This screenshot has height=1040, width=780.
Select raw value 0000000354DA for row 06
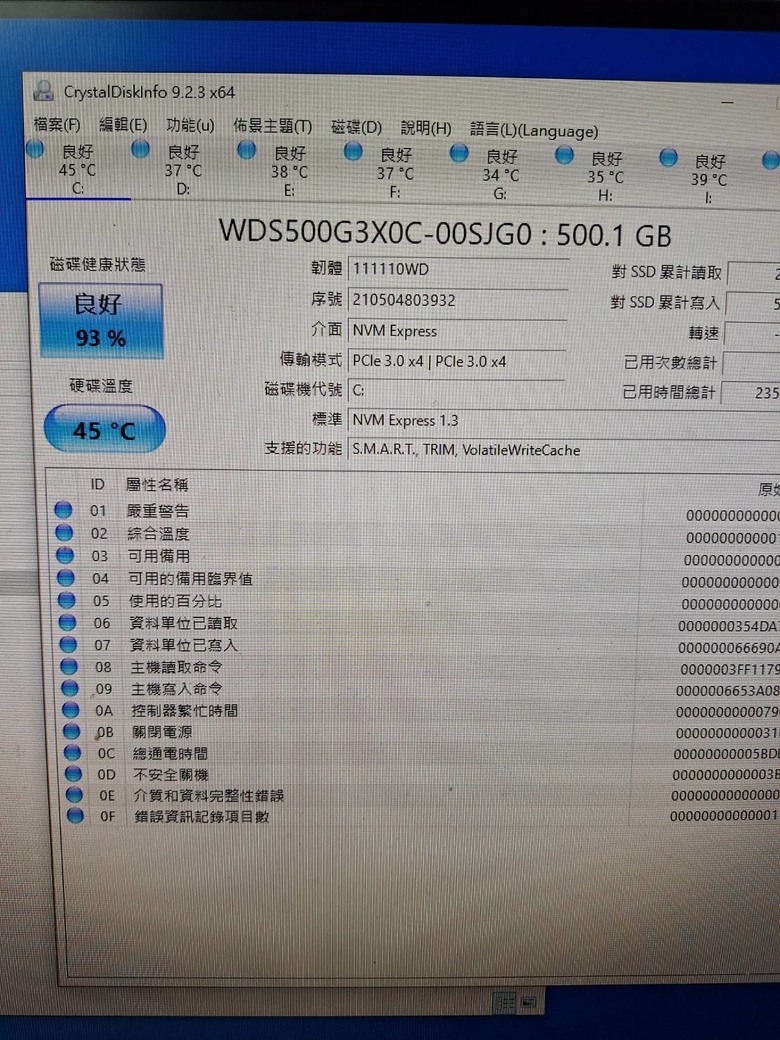click(x=728, y=626)
